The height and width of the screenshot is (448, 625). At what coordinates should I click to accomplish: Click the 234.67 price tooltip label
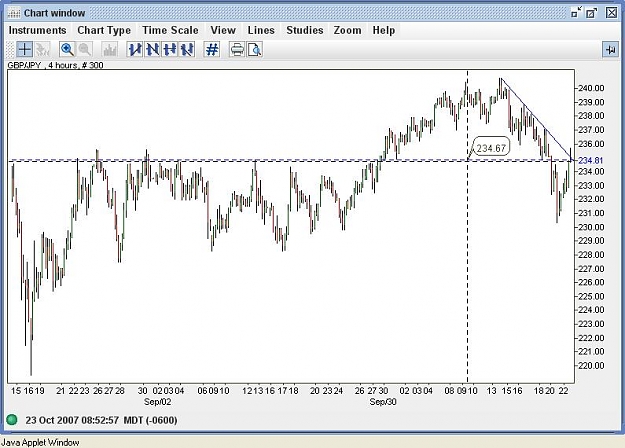click(x=491, y=148)
